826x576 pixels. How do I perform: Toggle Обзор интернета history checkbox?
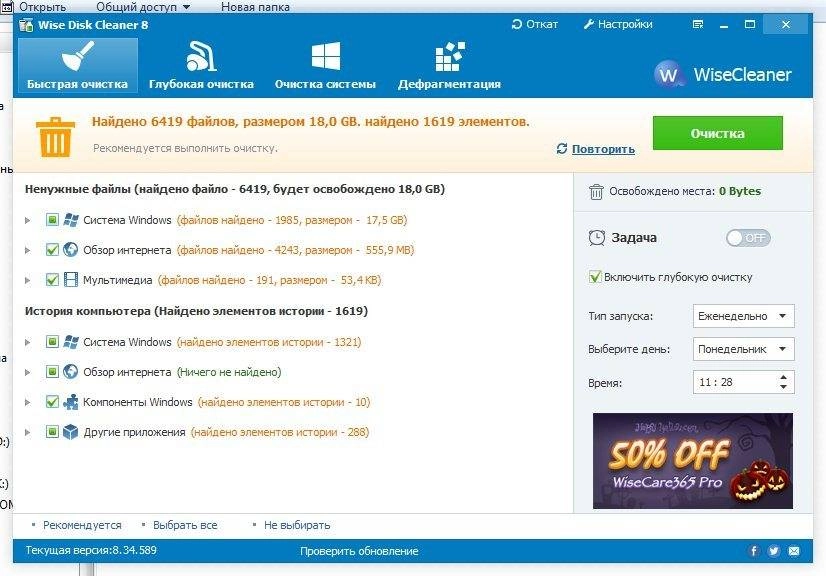52,372
